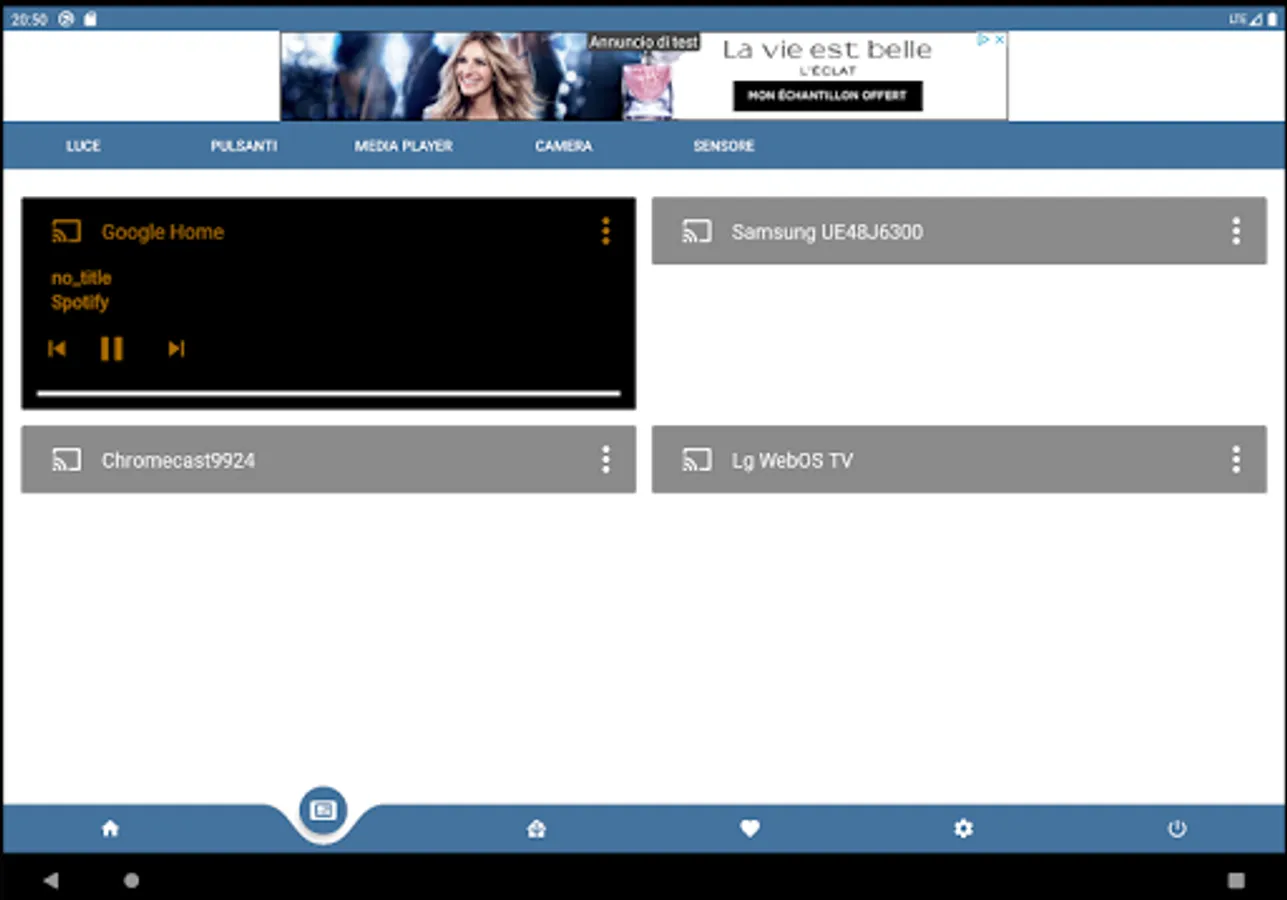Tap the power icon in bottom bar
1287x900 pixels.
(1177, 828)
